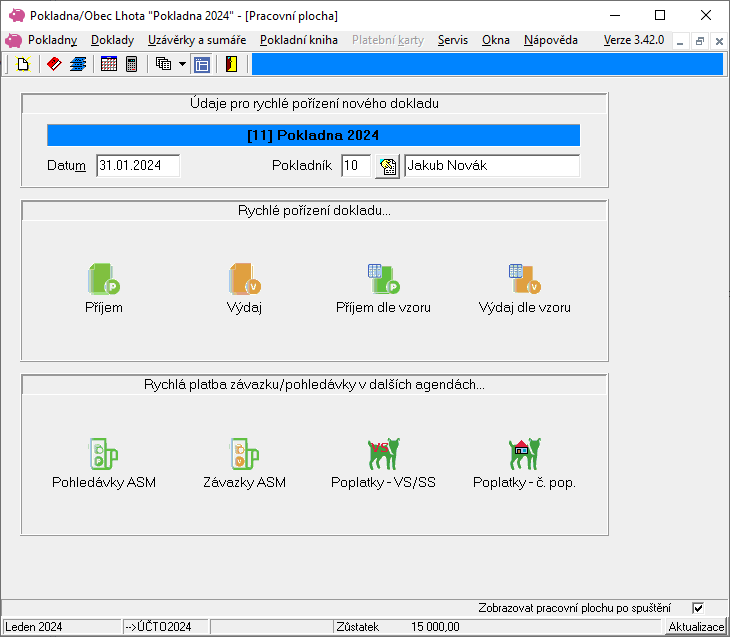Create a Výdaj expense document
Image resolution: width=730 pixels, height=637 pixels.
click(244, 288)
